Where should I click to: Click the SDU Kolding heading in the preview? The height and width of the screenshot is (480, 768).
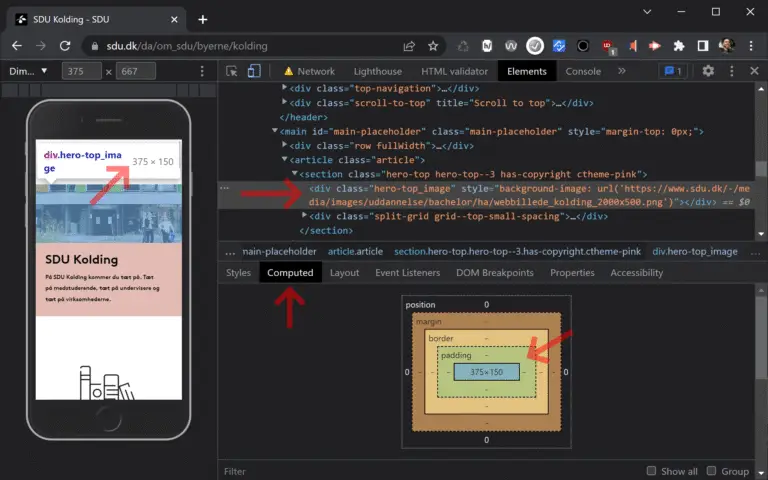pyautogui.click(x=82, y=260)
